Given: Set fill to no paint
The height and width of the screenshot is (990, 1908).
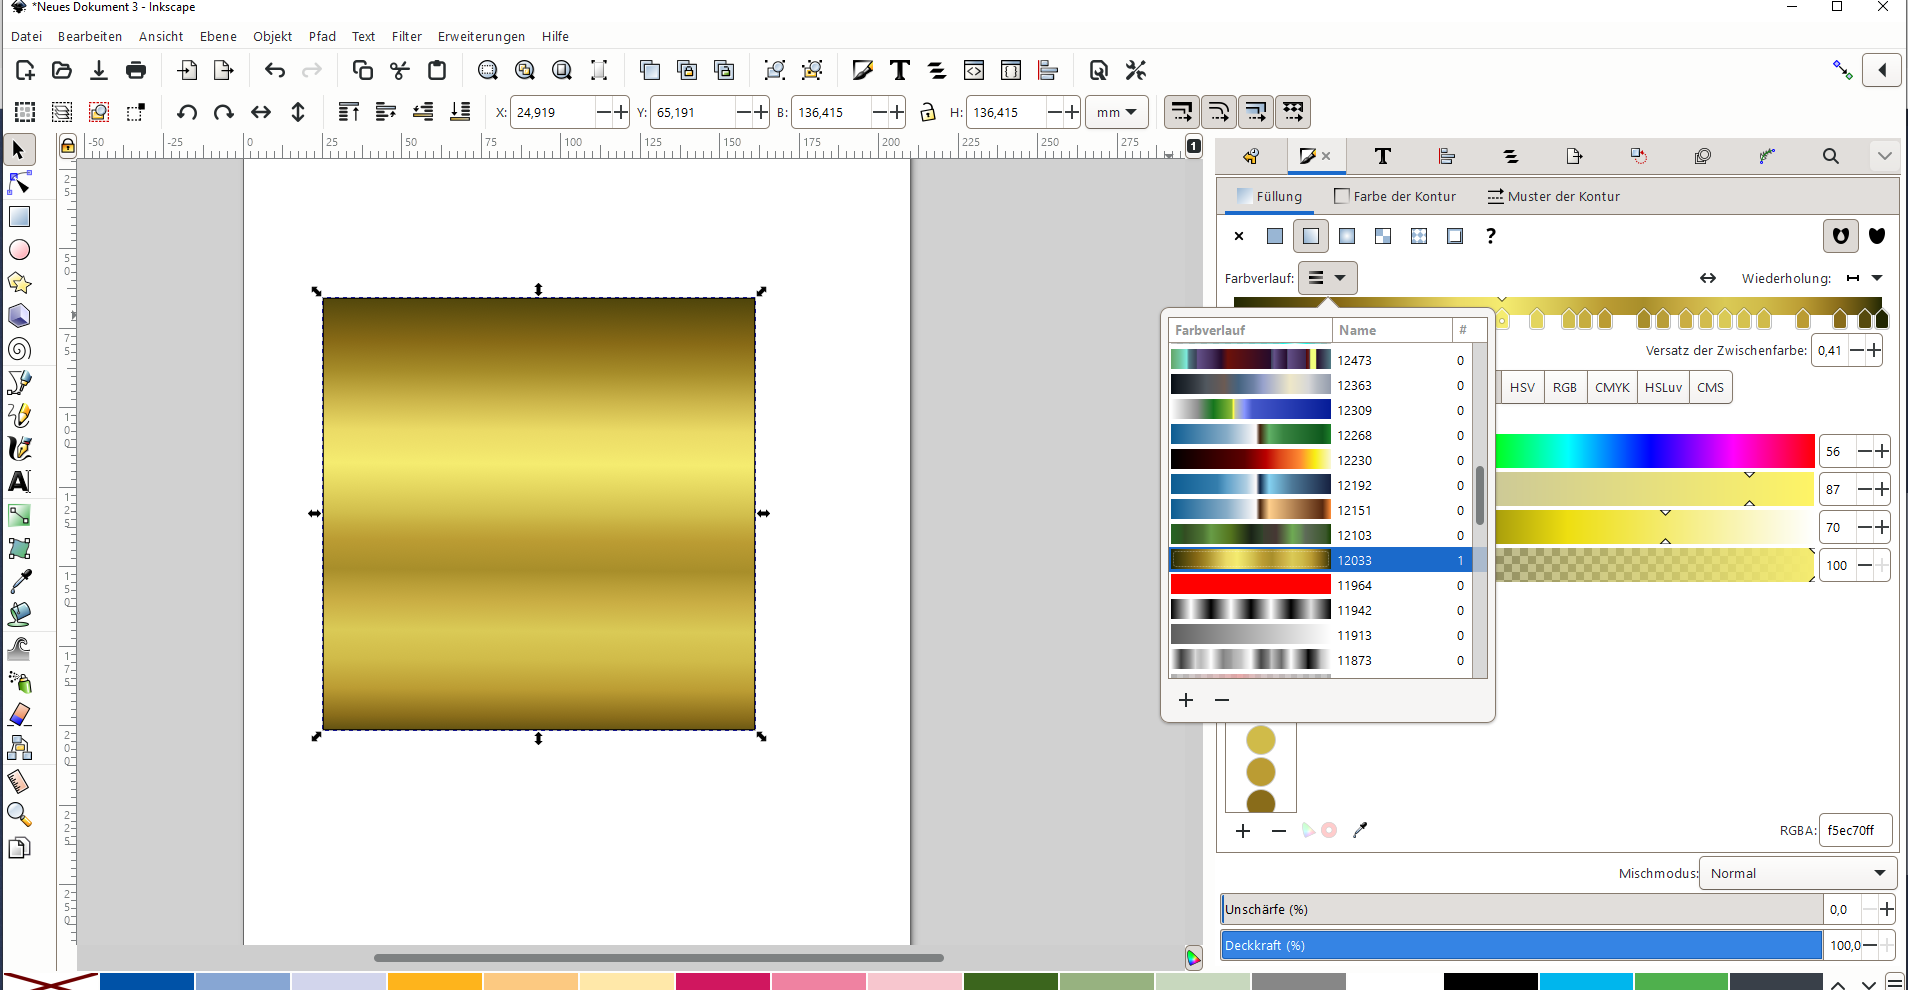Looking at the screenshot, I should pyautogui.click(x=1239, y=236).
